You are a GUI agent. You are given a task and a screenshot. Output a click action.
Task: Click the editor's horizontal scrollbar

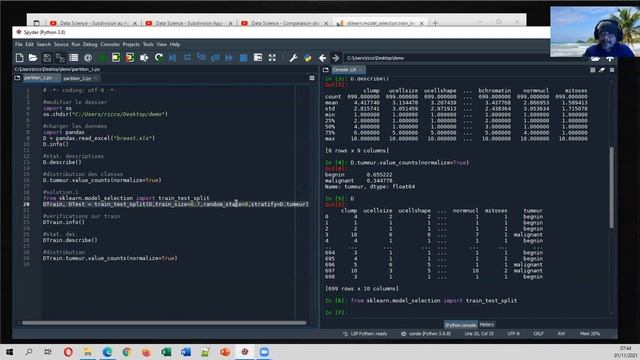coord(164,323)
